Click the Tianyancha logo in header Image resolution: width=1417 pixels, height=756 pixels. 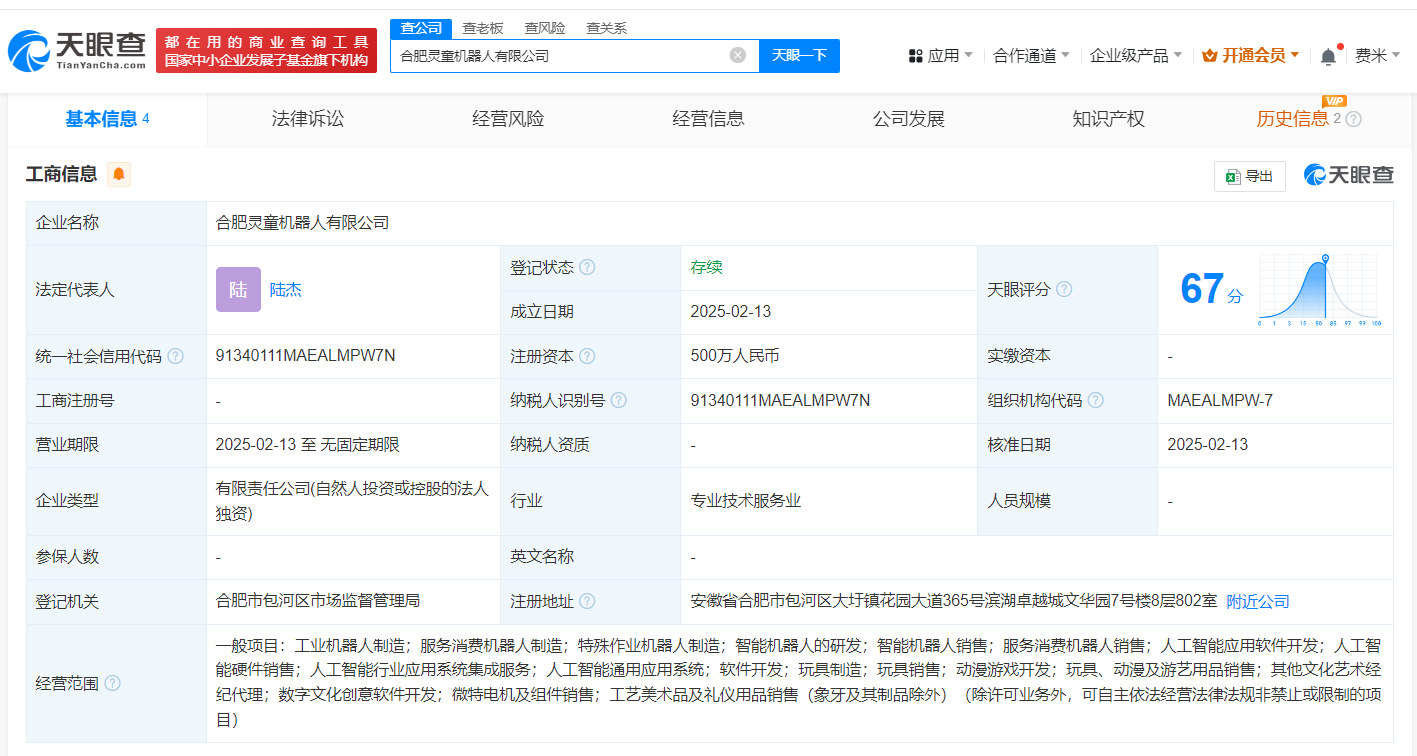pos(77,50)
